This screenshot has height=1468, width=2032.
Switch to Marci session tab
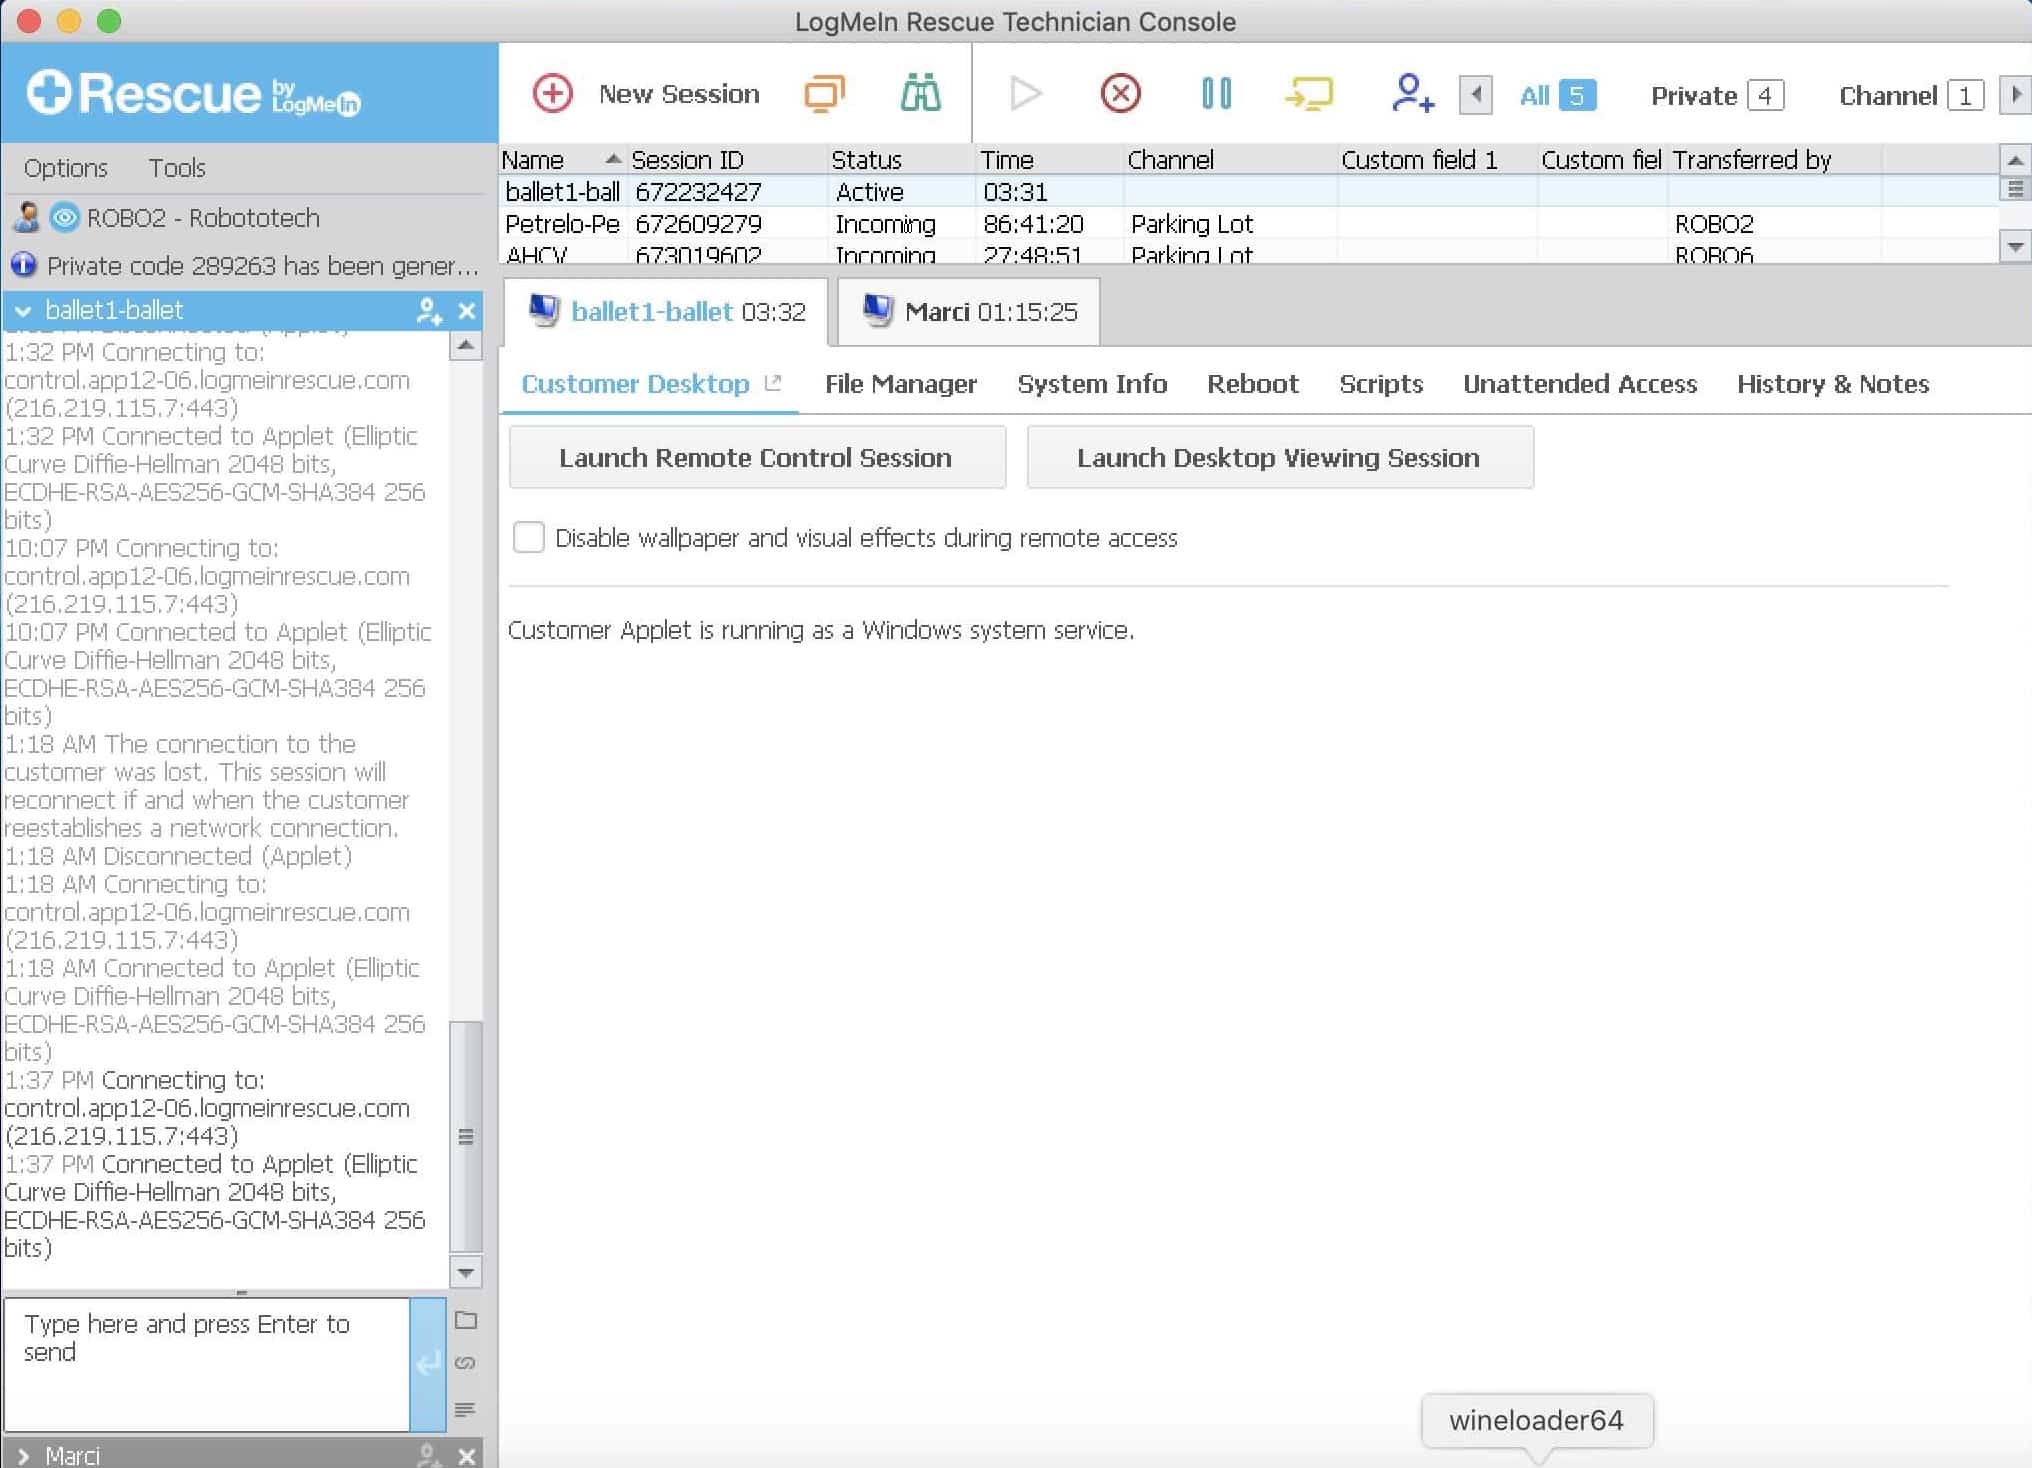[969, 312]
